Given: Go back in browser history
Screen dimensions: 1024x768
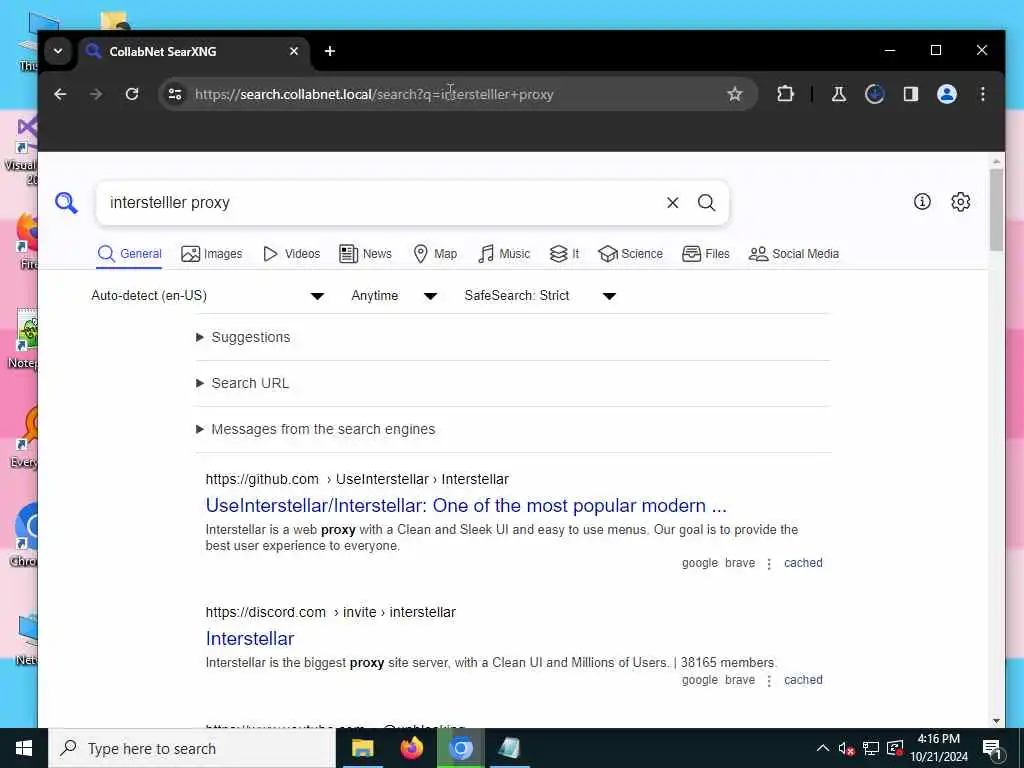Looking at the screenshot, I should tap(60, 94).
